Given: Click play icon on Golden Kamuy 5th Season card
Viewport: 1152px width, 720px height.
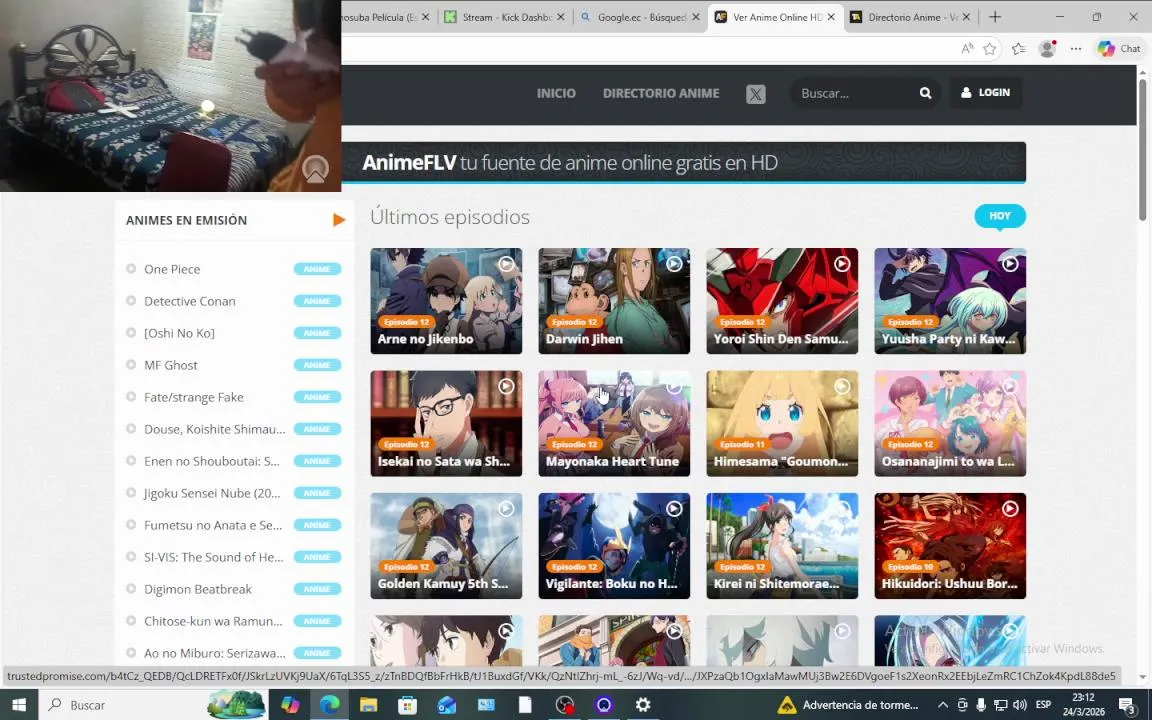Looking at the screenshot, I should (506, 508).
